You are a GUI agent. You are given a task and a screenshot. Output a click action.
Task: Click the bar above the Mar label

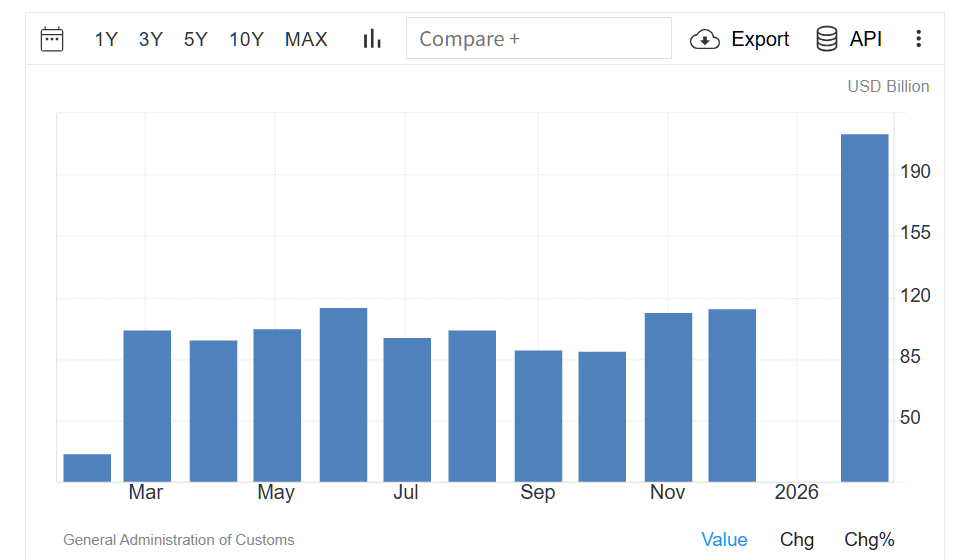pos(147,405)
